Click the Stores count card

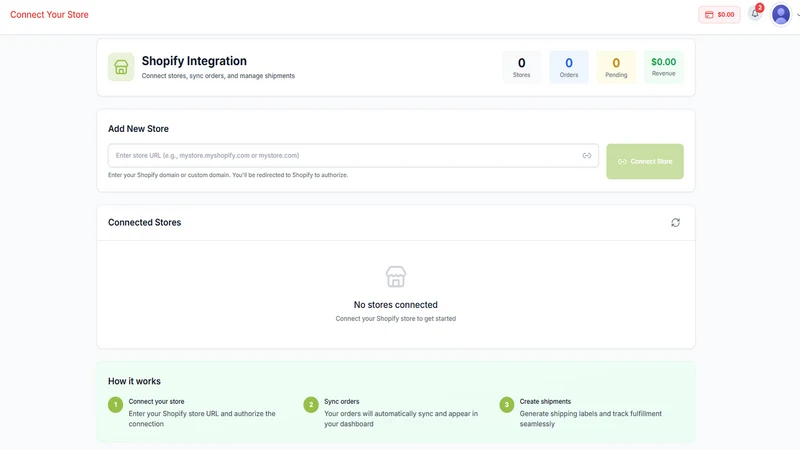click(521, 67)
